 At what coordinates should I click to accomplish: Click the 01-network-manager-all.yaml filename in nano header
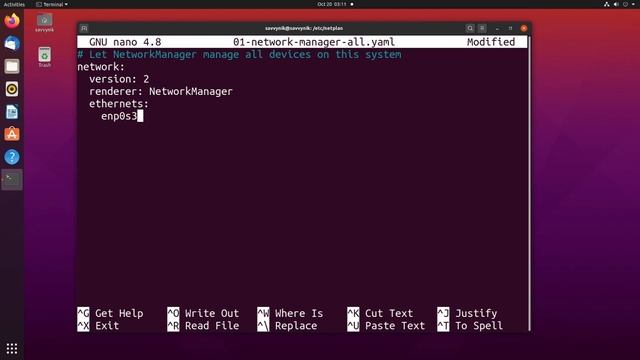[x=314, y=42]
